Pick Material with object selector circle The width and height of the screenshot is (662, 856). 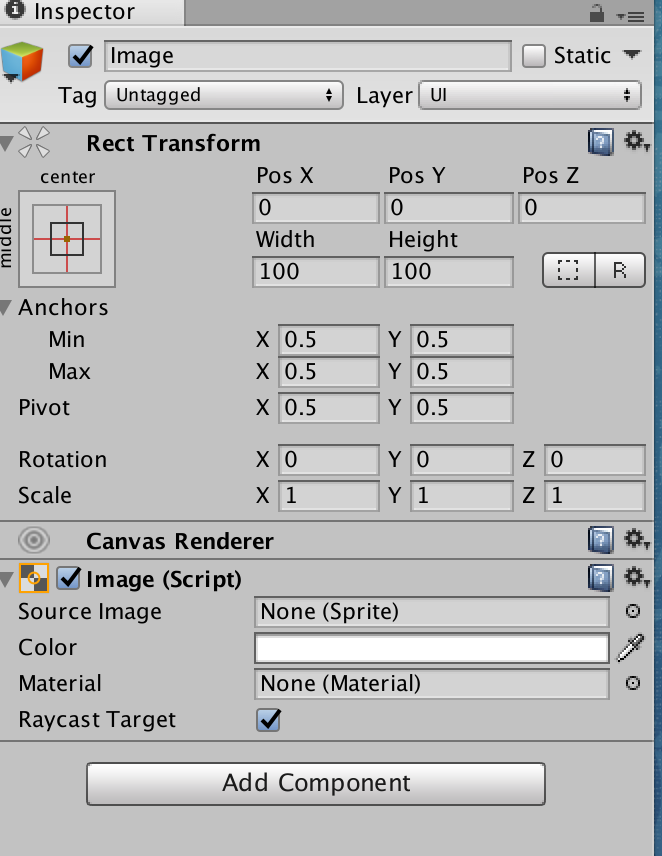pos(633,683)
